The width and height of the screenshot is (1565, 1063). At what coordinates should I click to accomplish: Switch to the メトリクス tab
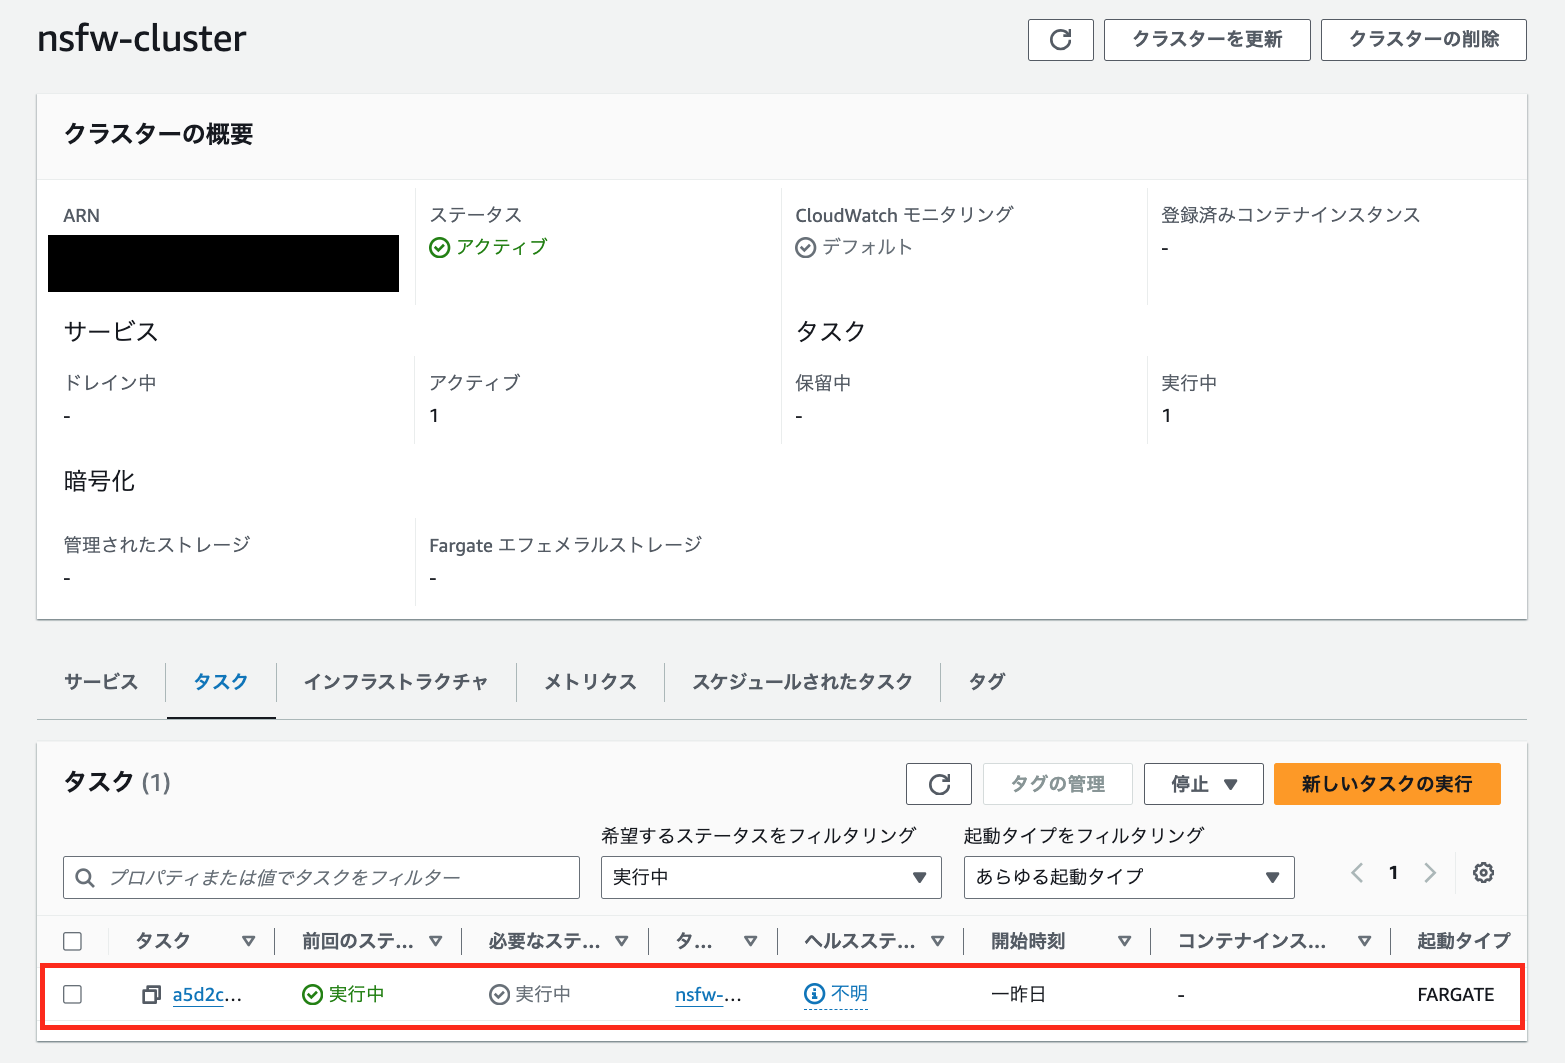pos(589,682)
